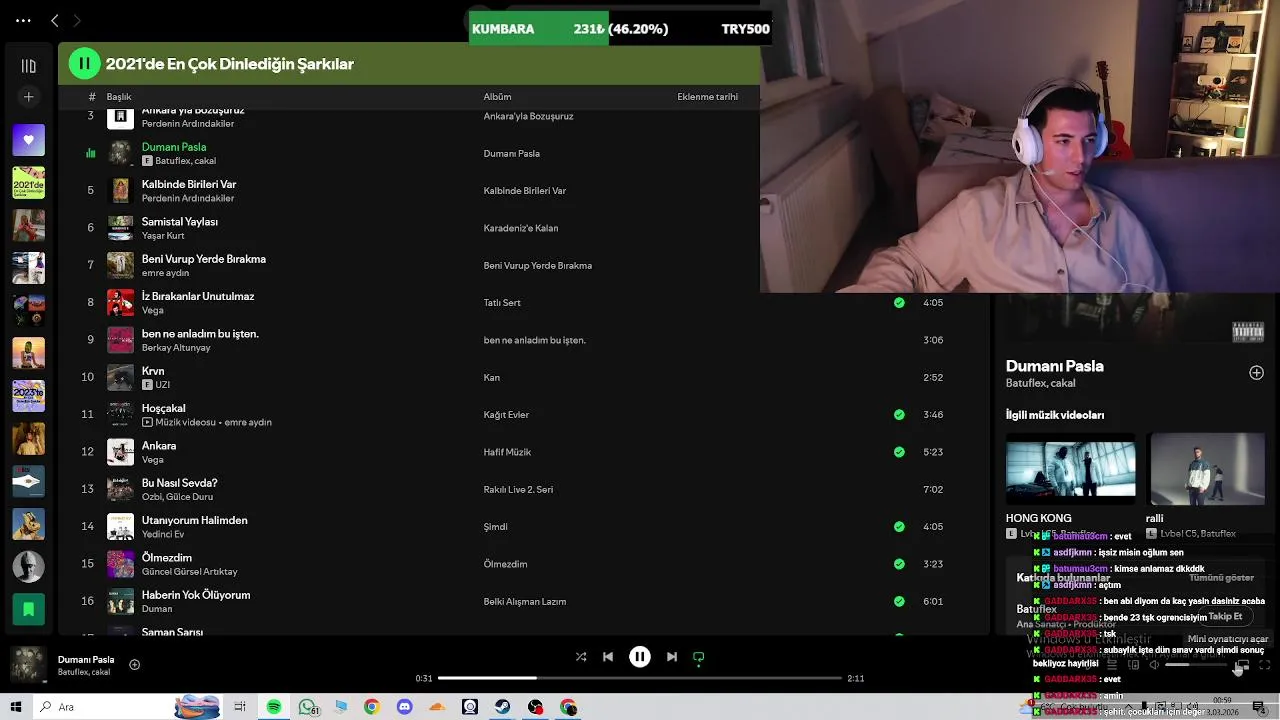The width and height of the screenshot is (1280, 720).
Task: Select the ben ne anladım bu işten. title
Action: (x=200, y=334)
